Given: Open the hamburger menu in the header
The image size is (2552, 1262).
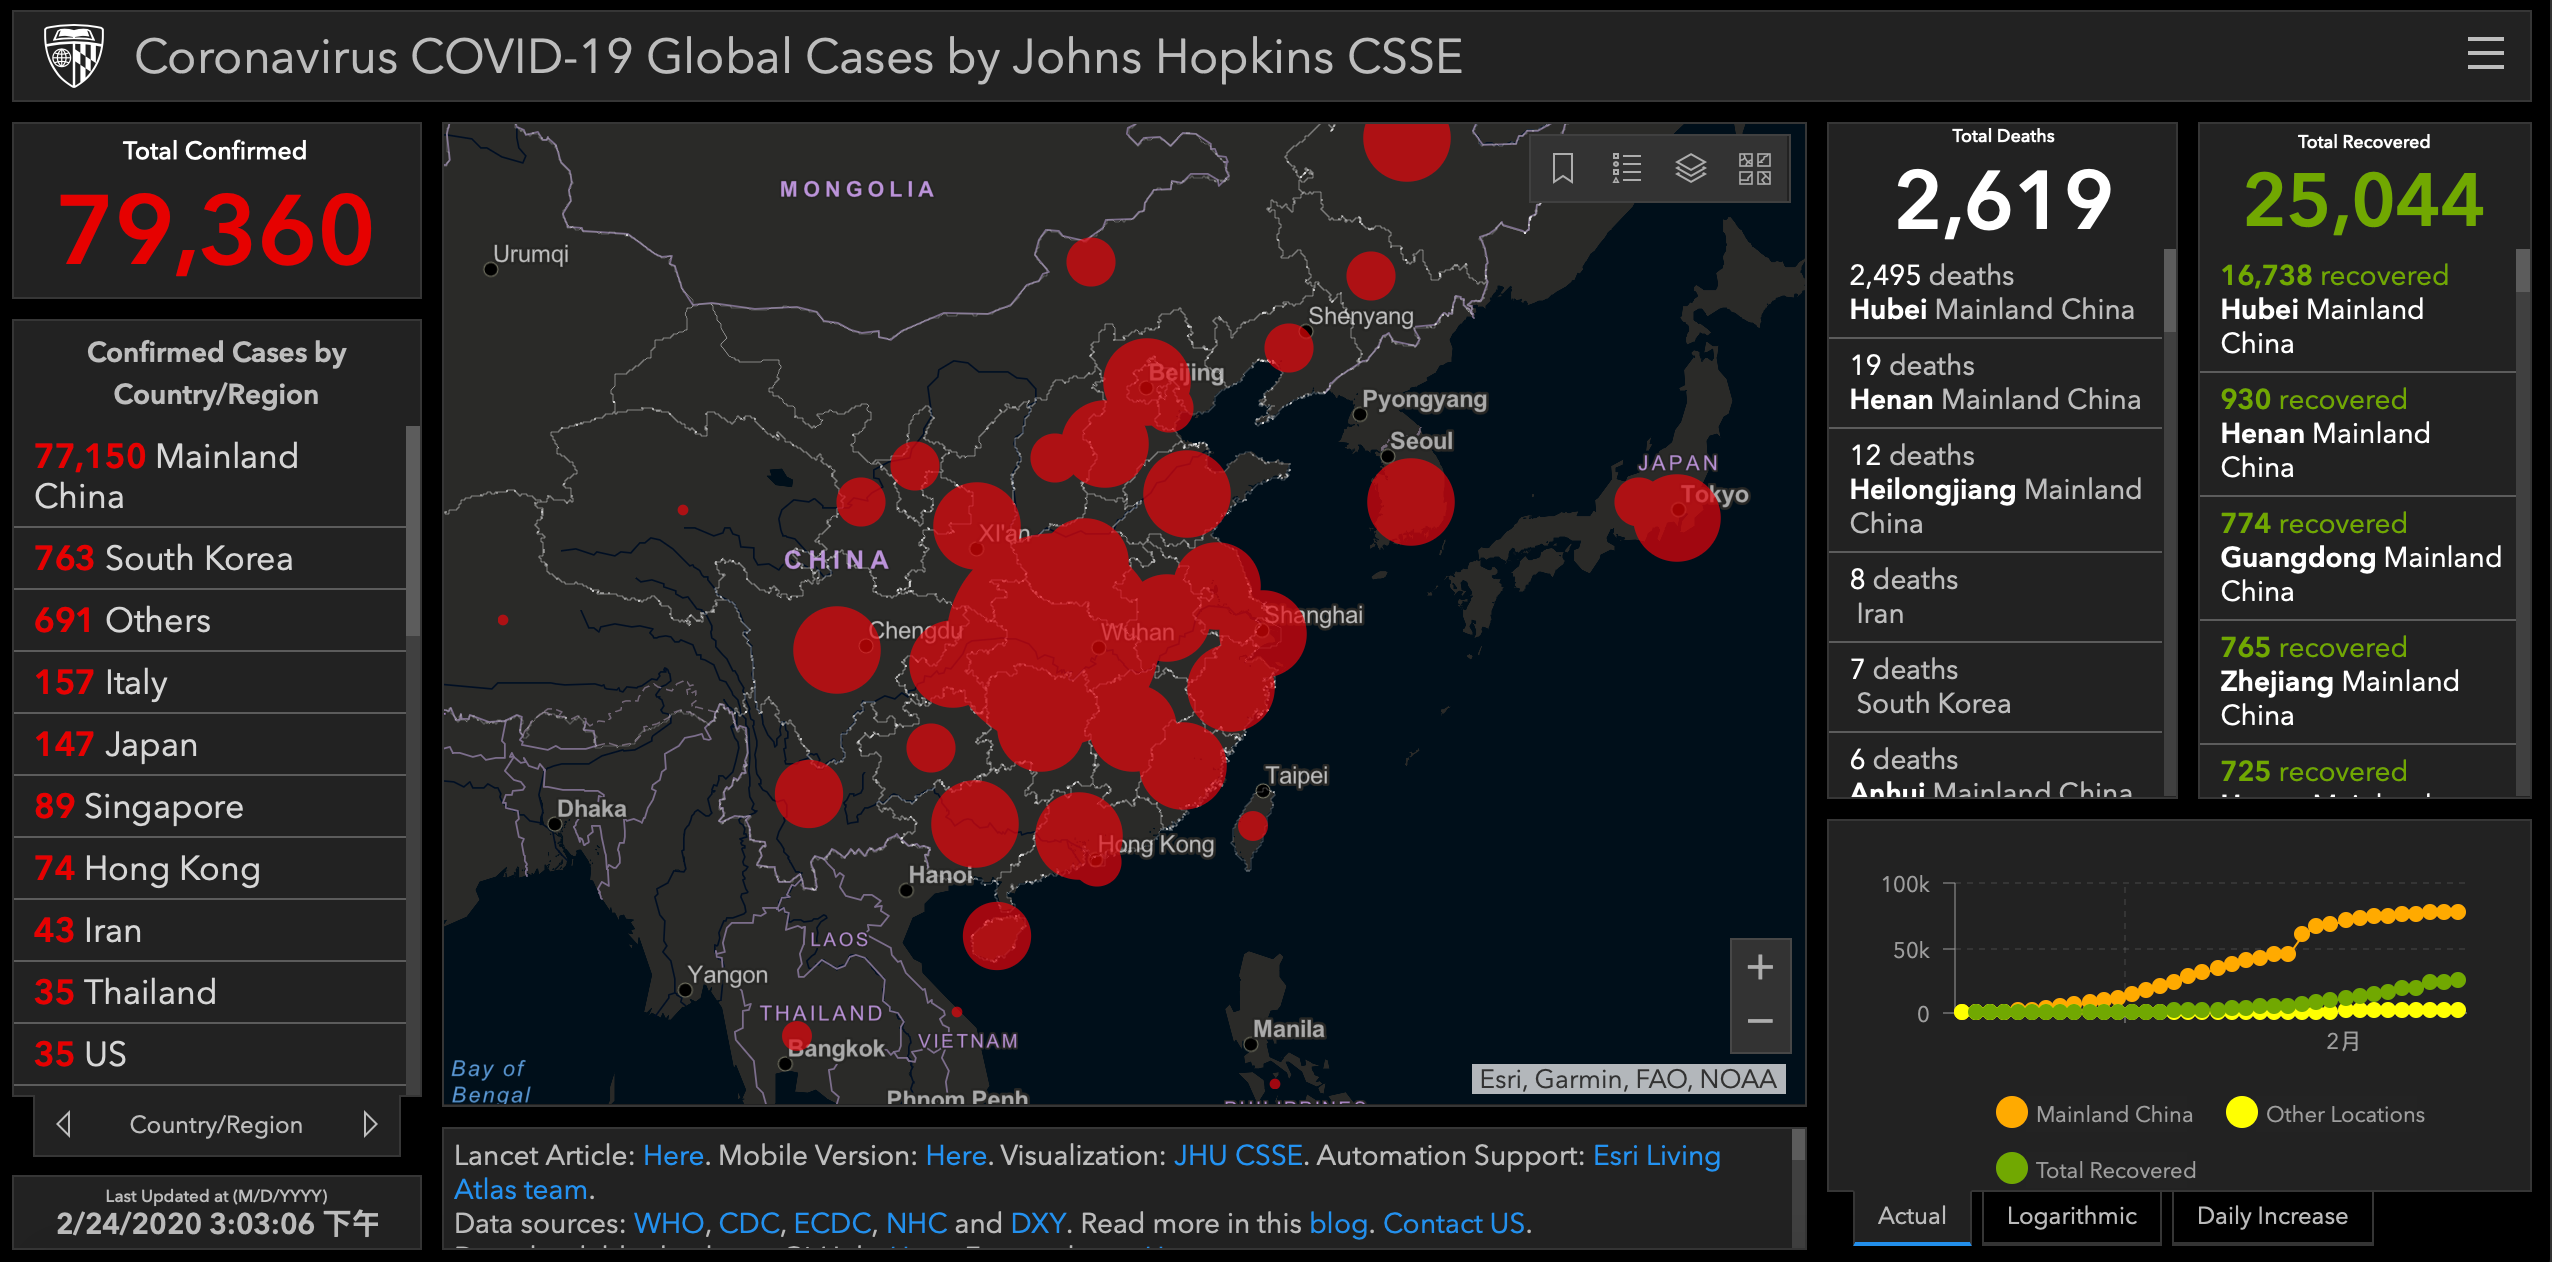Looking at the screenshot, I should [2485, 54].
